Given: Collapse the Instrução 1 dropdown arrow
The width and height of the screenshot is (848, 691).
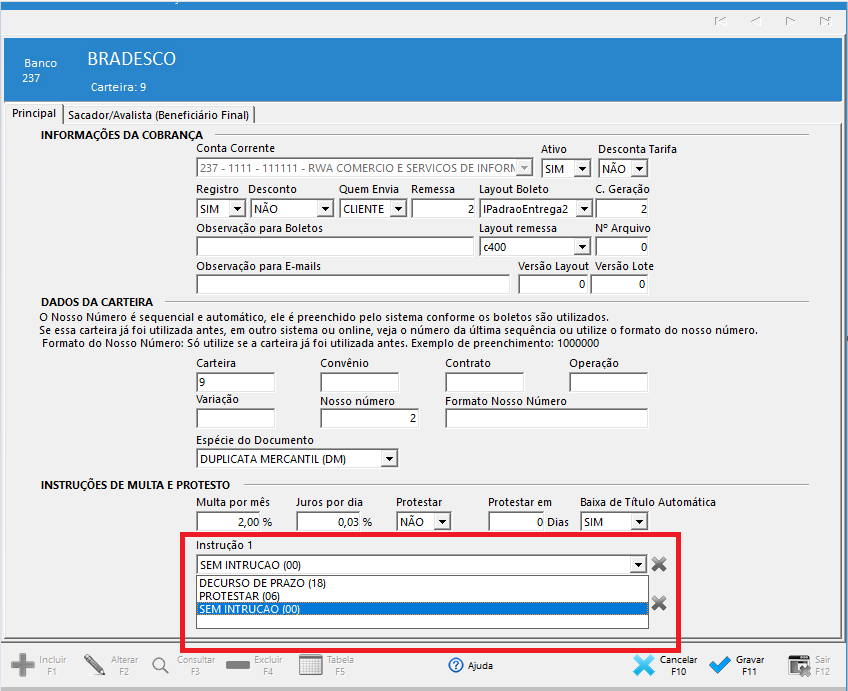Looking at the screenshot, I should coord(638,565).
